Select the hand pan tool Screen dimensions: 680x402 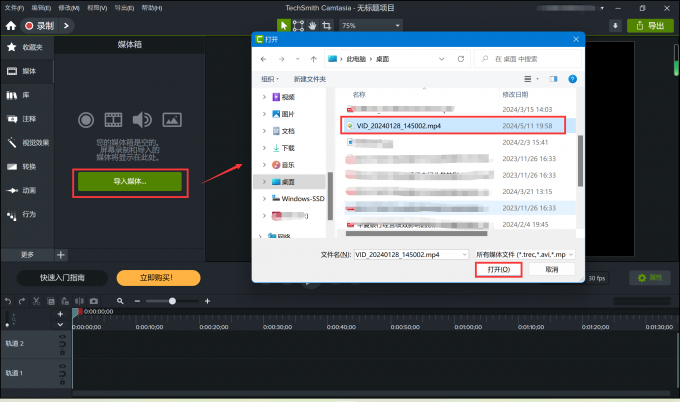(312, 25)
